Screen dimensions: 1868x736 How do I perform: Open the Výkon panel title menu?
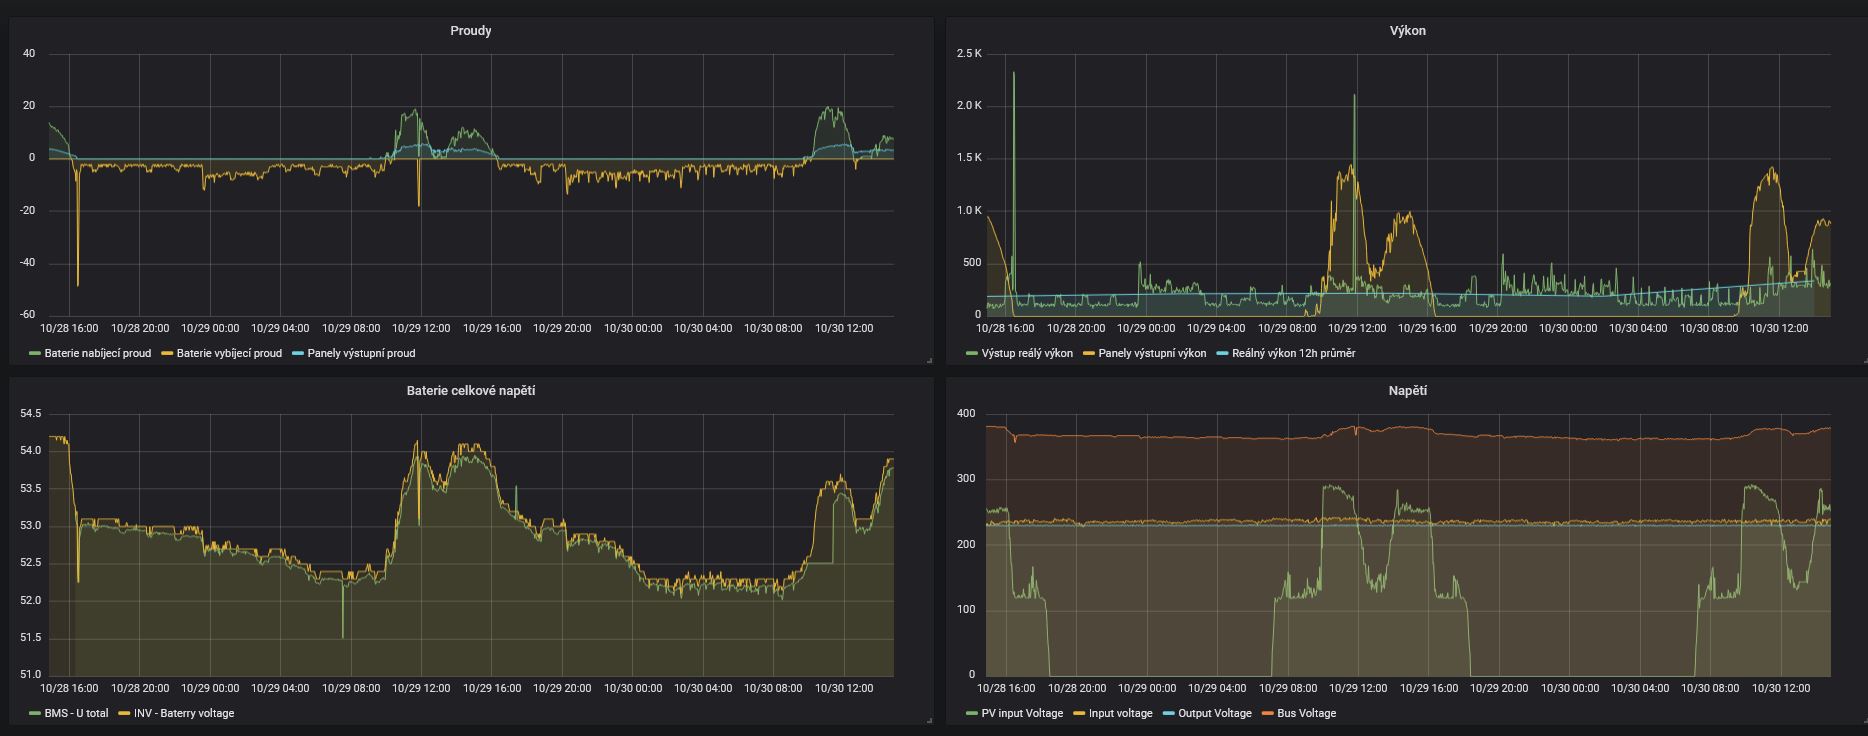(x=1407, y=31)
